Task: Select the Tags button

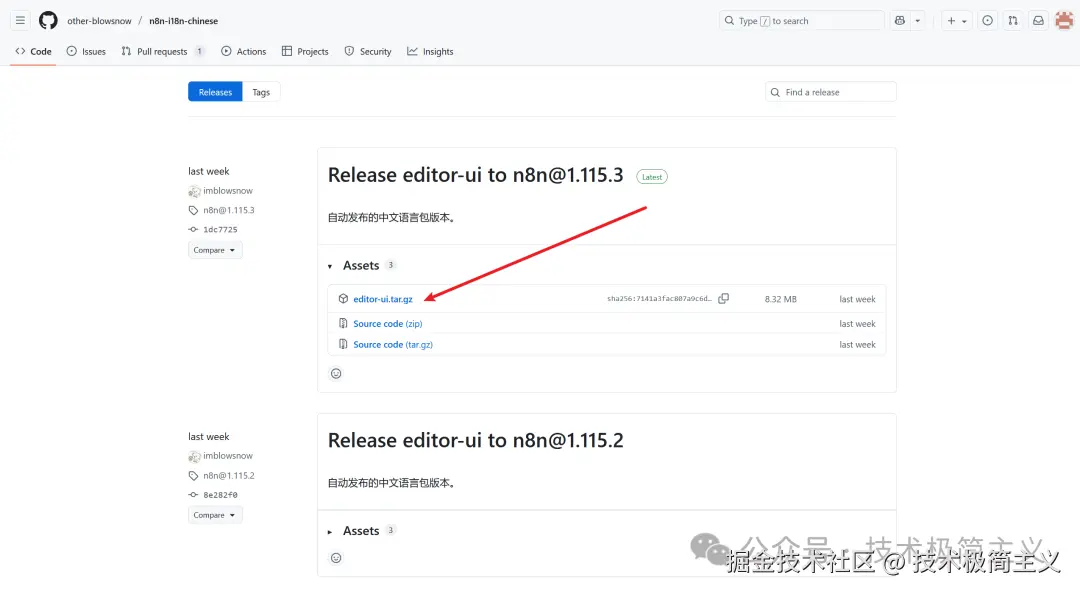Action: pos(261,92)
